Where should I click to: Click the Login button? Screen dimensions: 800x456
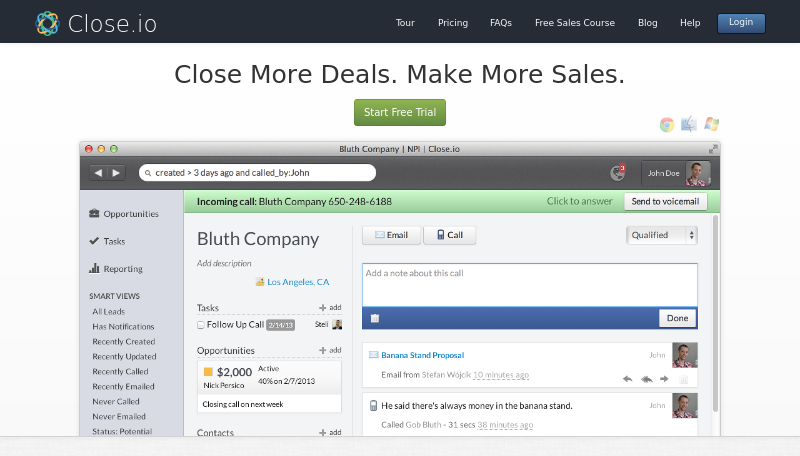tap(741, 23)
